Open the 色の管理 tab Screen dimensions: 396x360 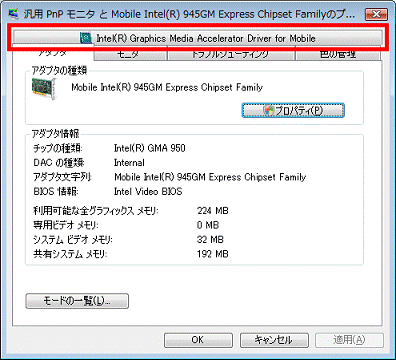338,54
